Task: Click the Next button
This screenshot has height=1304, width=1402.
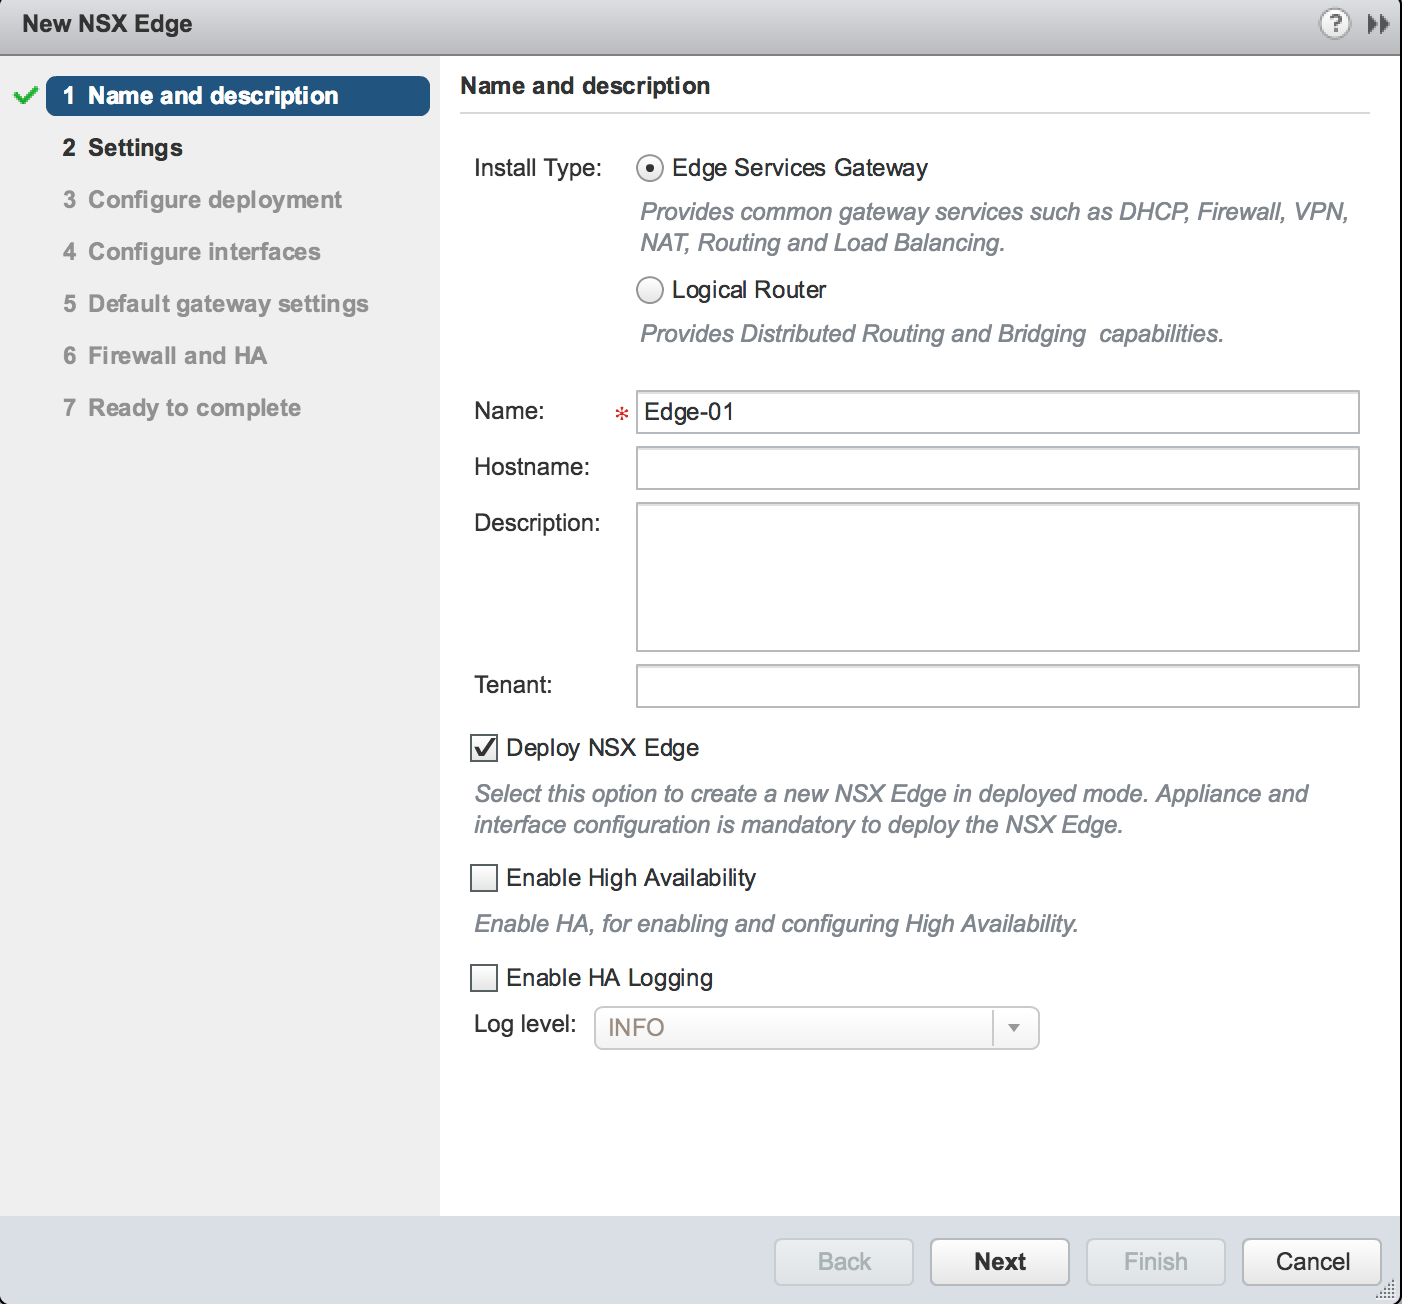Action: pos(1000,1262)
